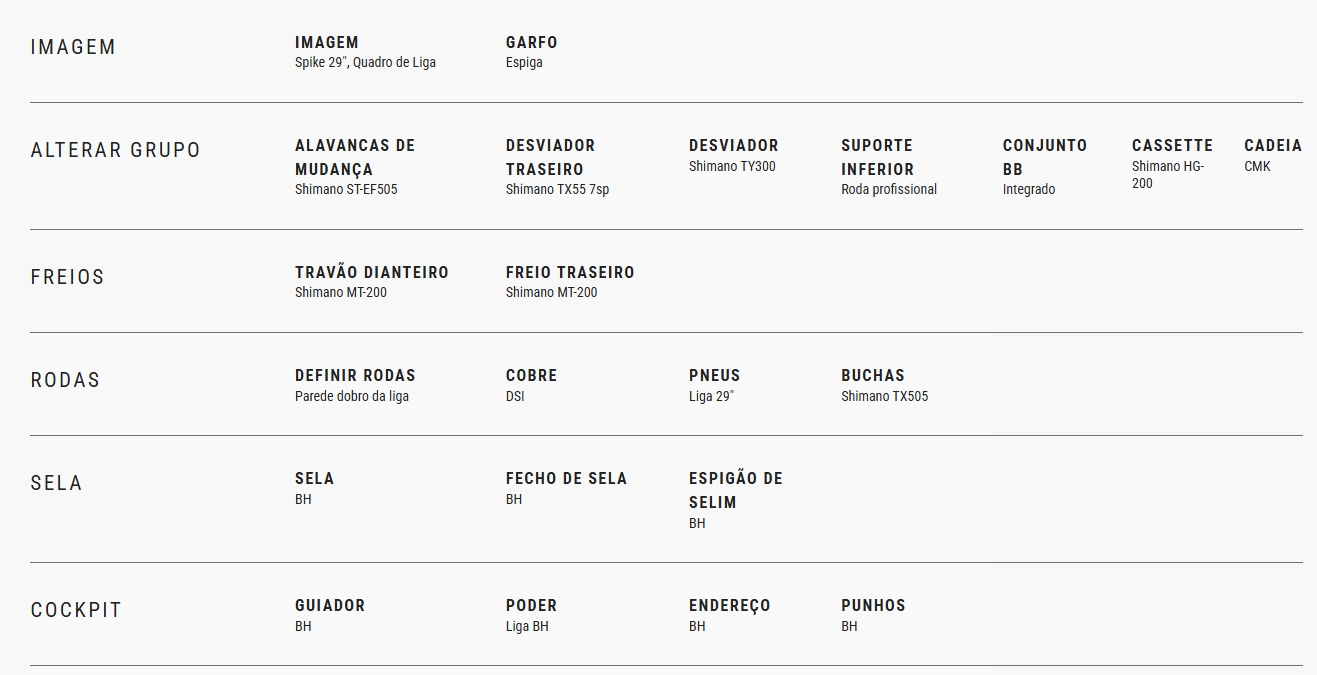Click the COCKPIT section heading
The image size is (1317, 675).
click(x=76, y=610)
